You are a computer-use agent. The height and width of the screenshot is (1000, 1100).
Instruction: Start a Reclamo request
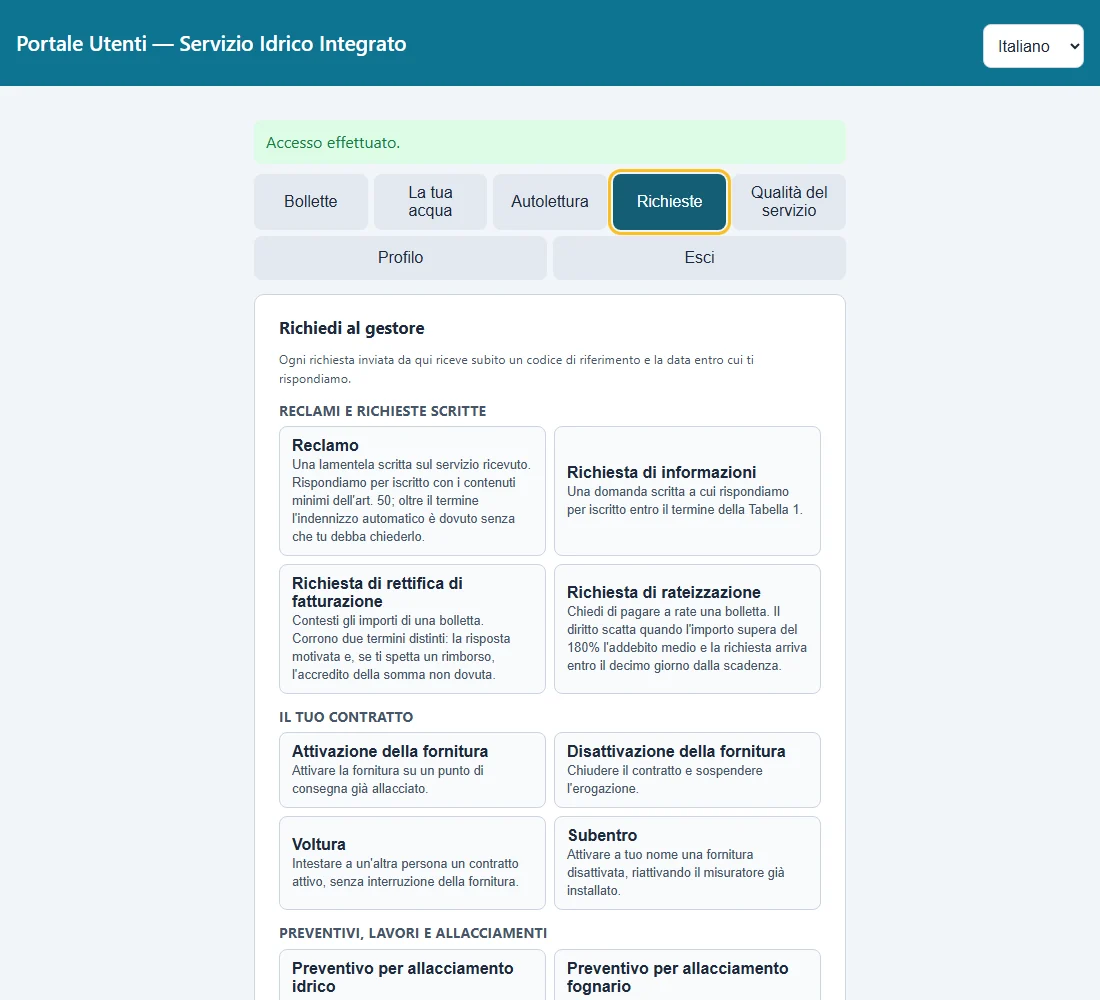pos(412,491)
